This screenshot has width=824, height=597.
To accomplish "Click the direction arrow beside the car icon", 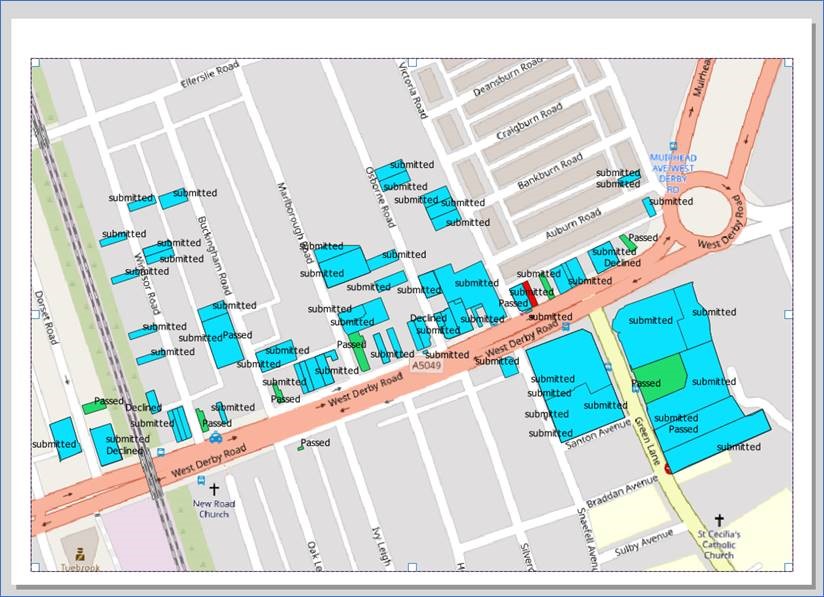I will (x=233, y=438).
